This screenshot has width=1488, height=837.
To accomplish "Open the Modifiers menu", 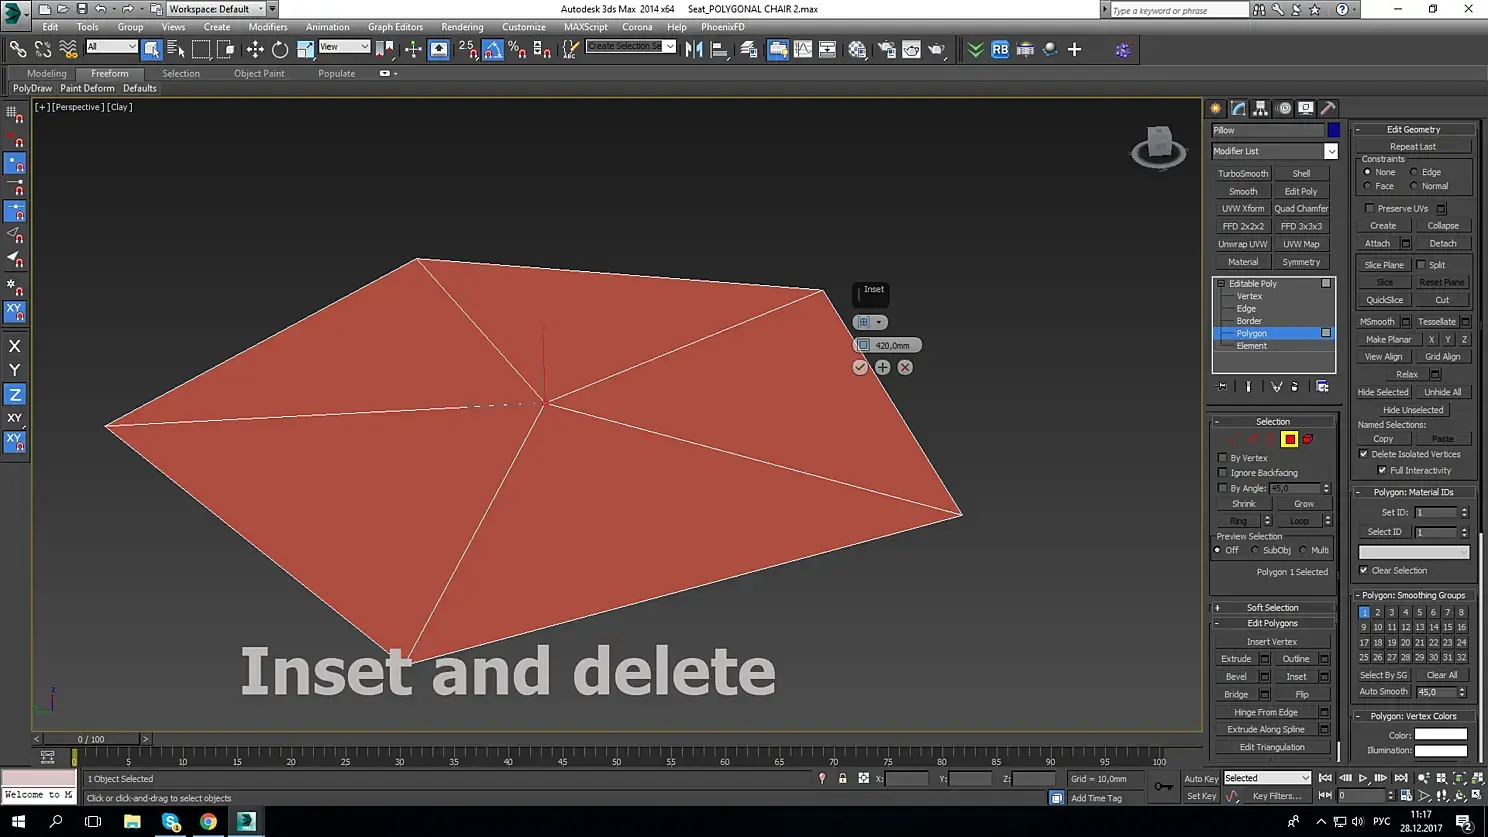I will 267,27.
